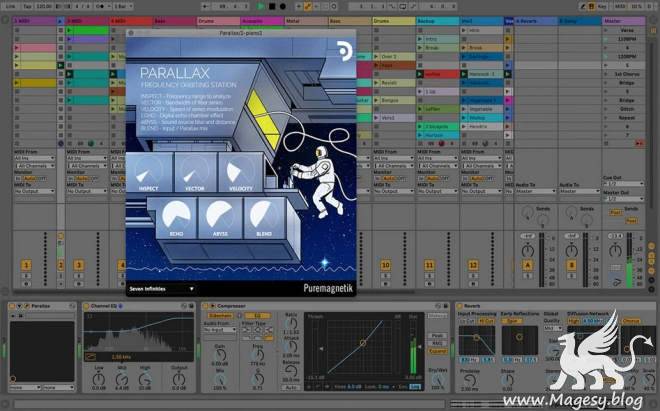Click the Channel EQ Output knob
The height and width of the screenshot is (411, 660).
click(x=178, y=379)
